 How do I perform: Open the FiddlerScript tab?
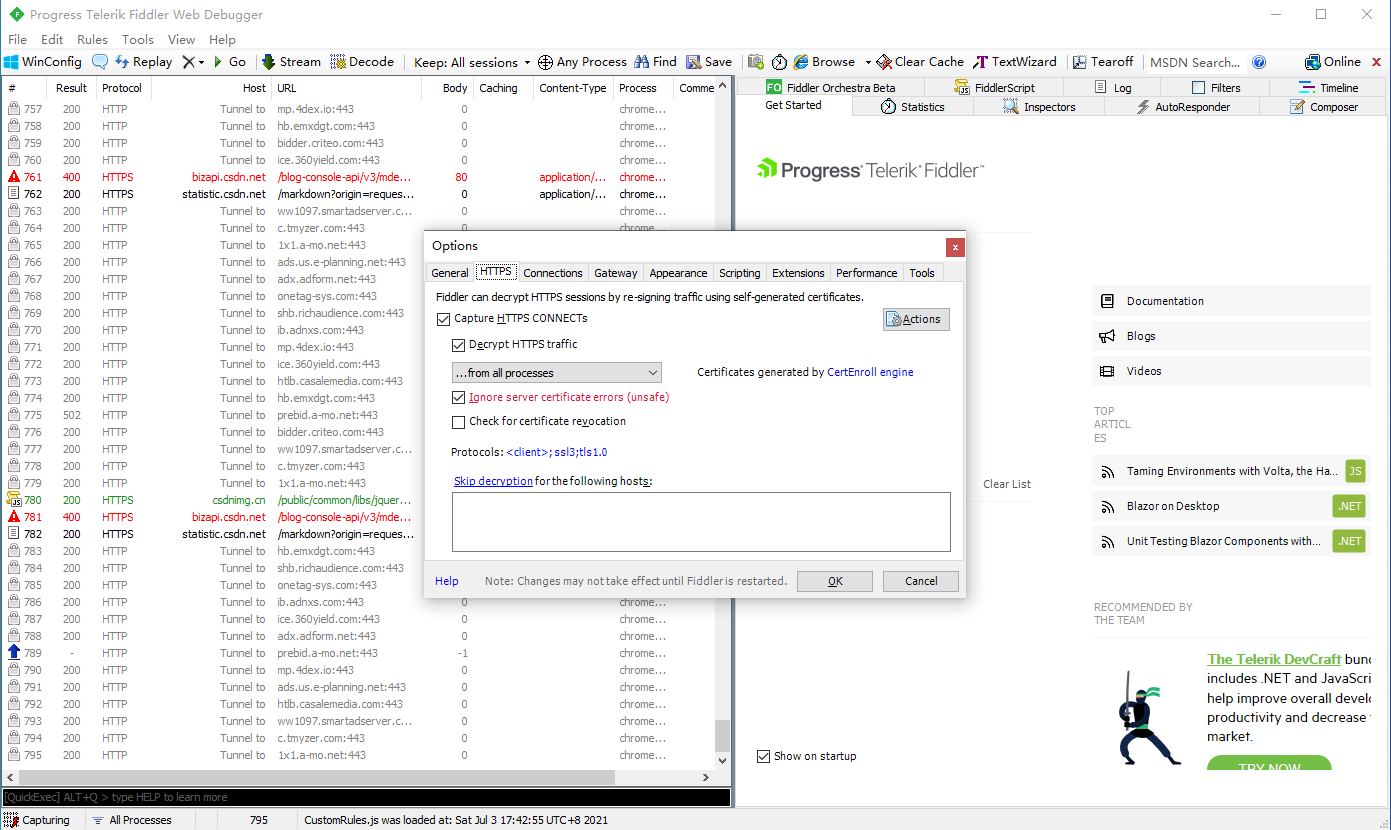[x=995, y=88]
